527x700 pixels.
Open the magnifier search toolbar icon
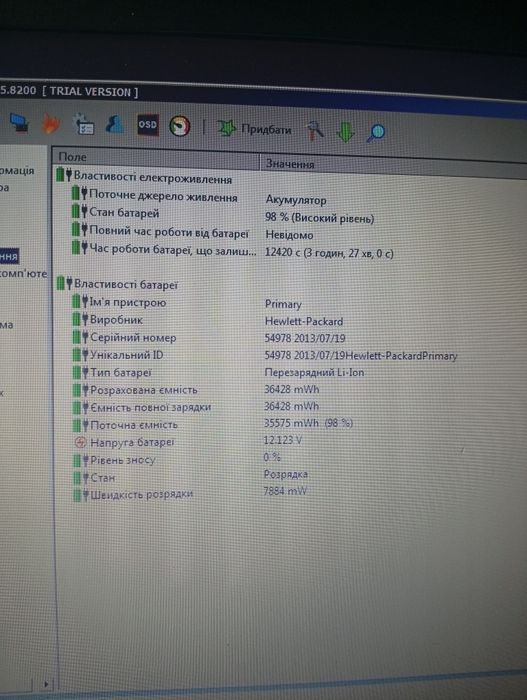376,133
